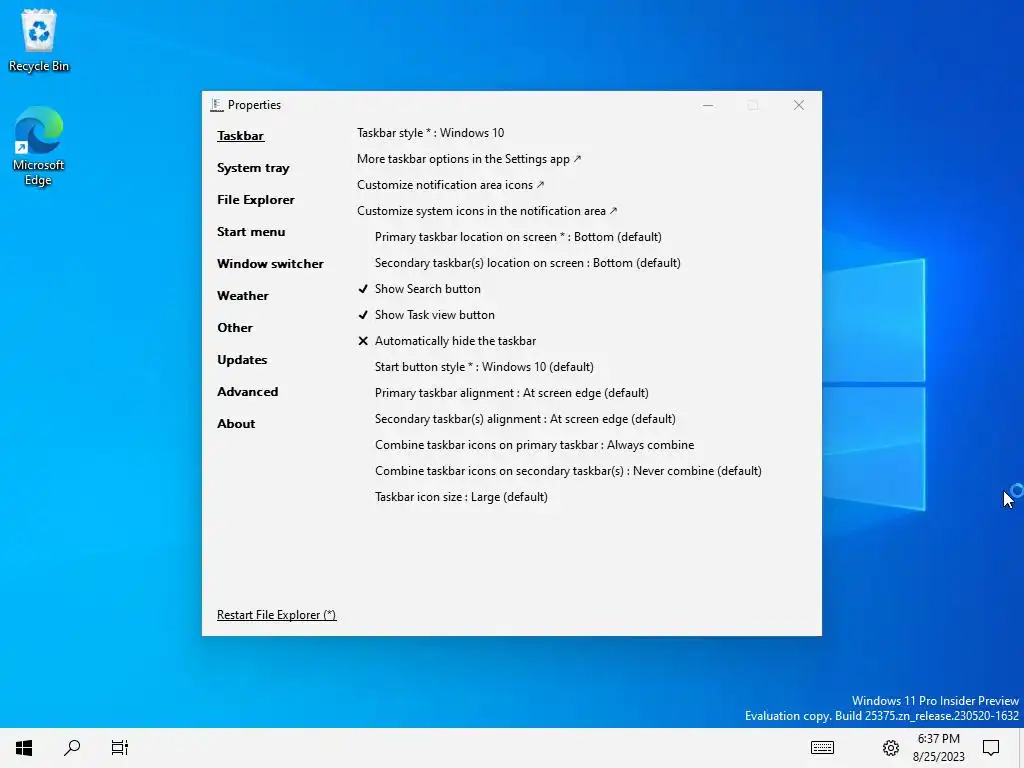
Task: Switch to System tray section
Action: pyautogui.click(x=253, y=168)
